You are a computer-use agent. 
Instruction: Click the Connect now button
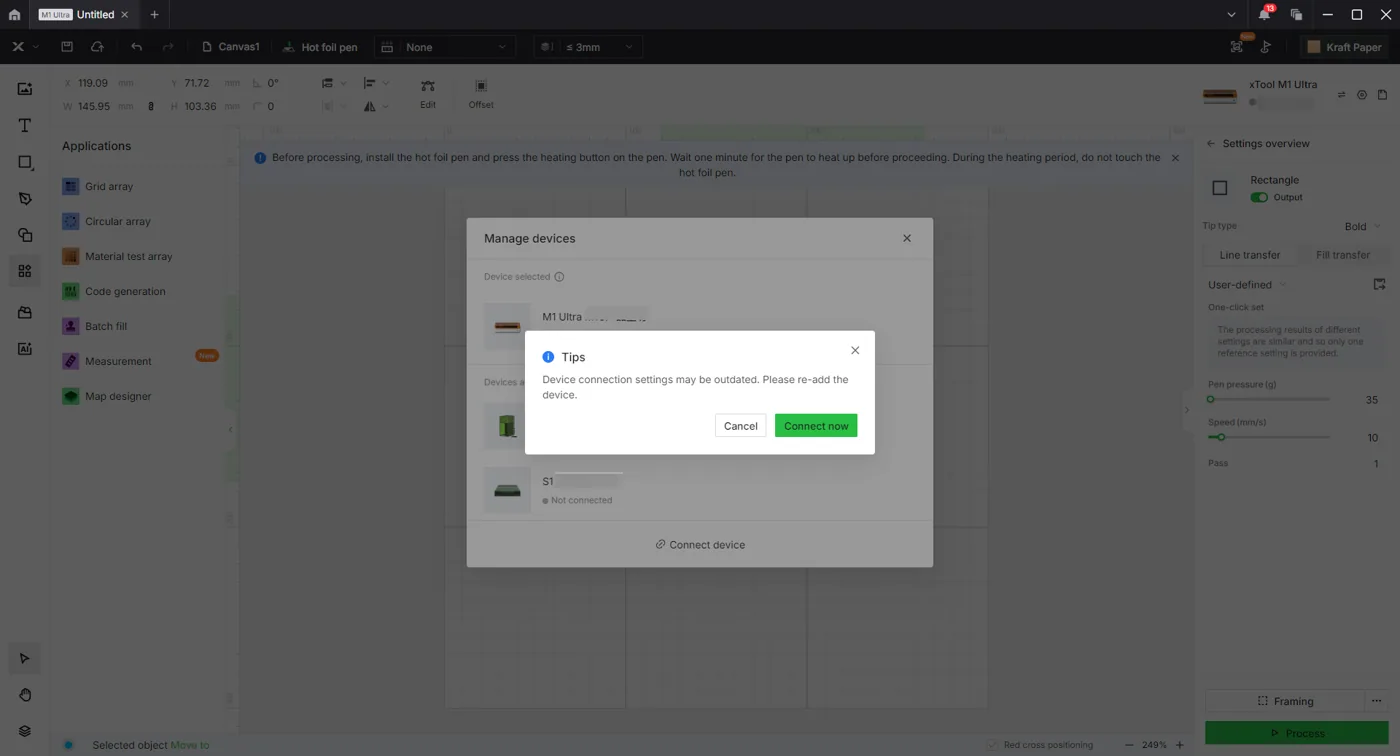816,426
